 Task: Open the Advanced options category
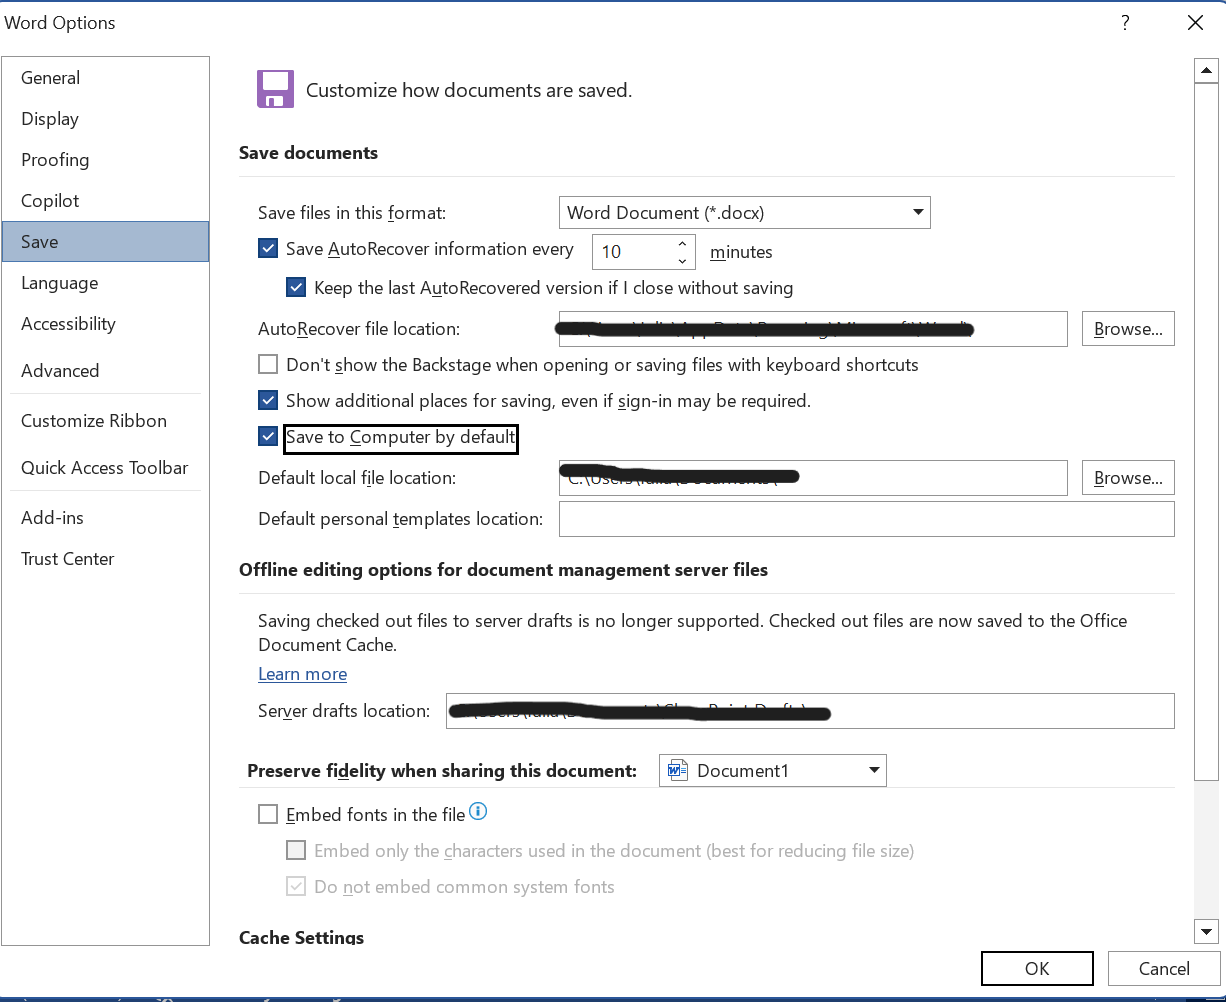(x=60, y=371)
